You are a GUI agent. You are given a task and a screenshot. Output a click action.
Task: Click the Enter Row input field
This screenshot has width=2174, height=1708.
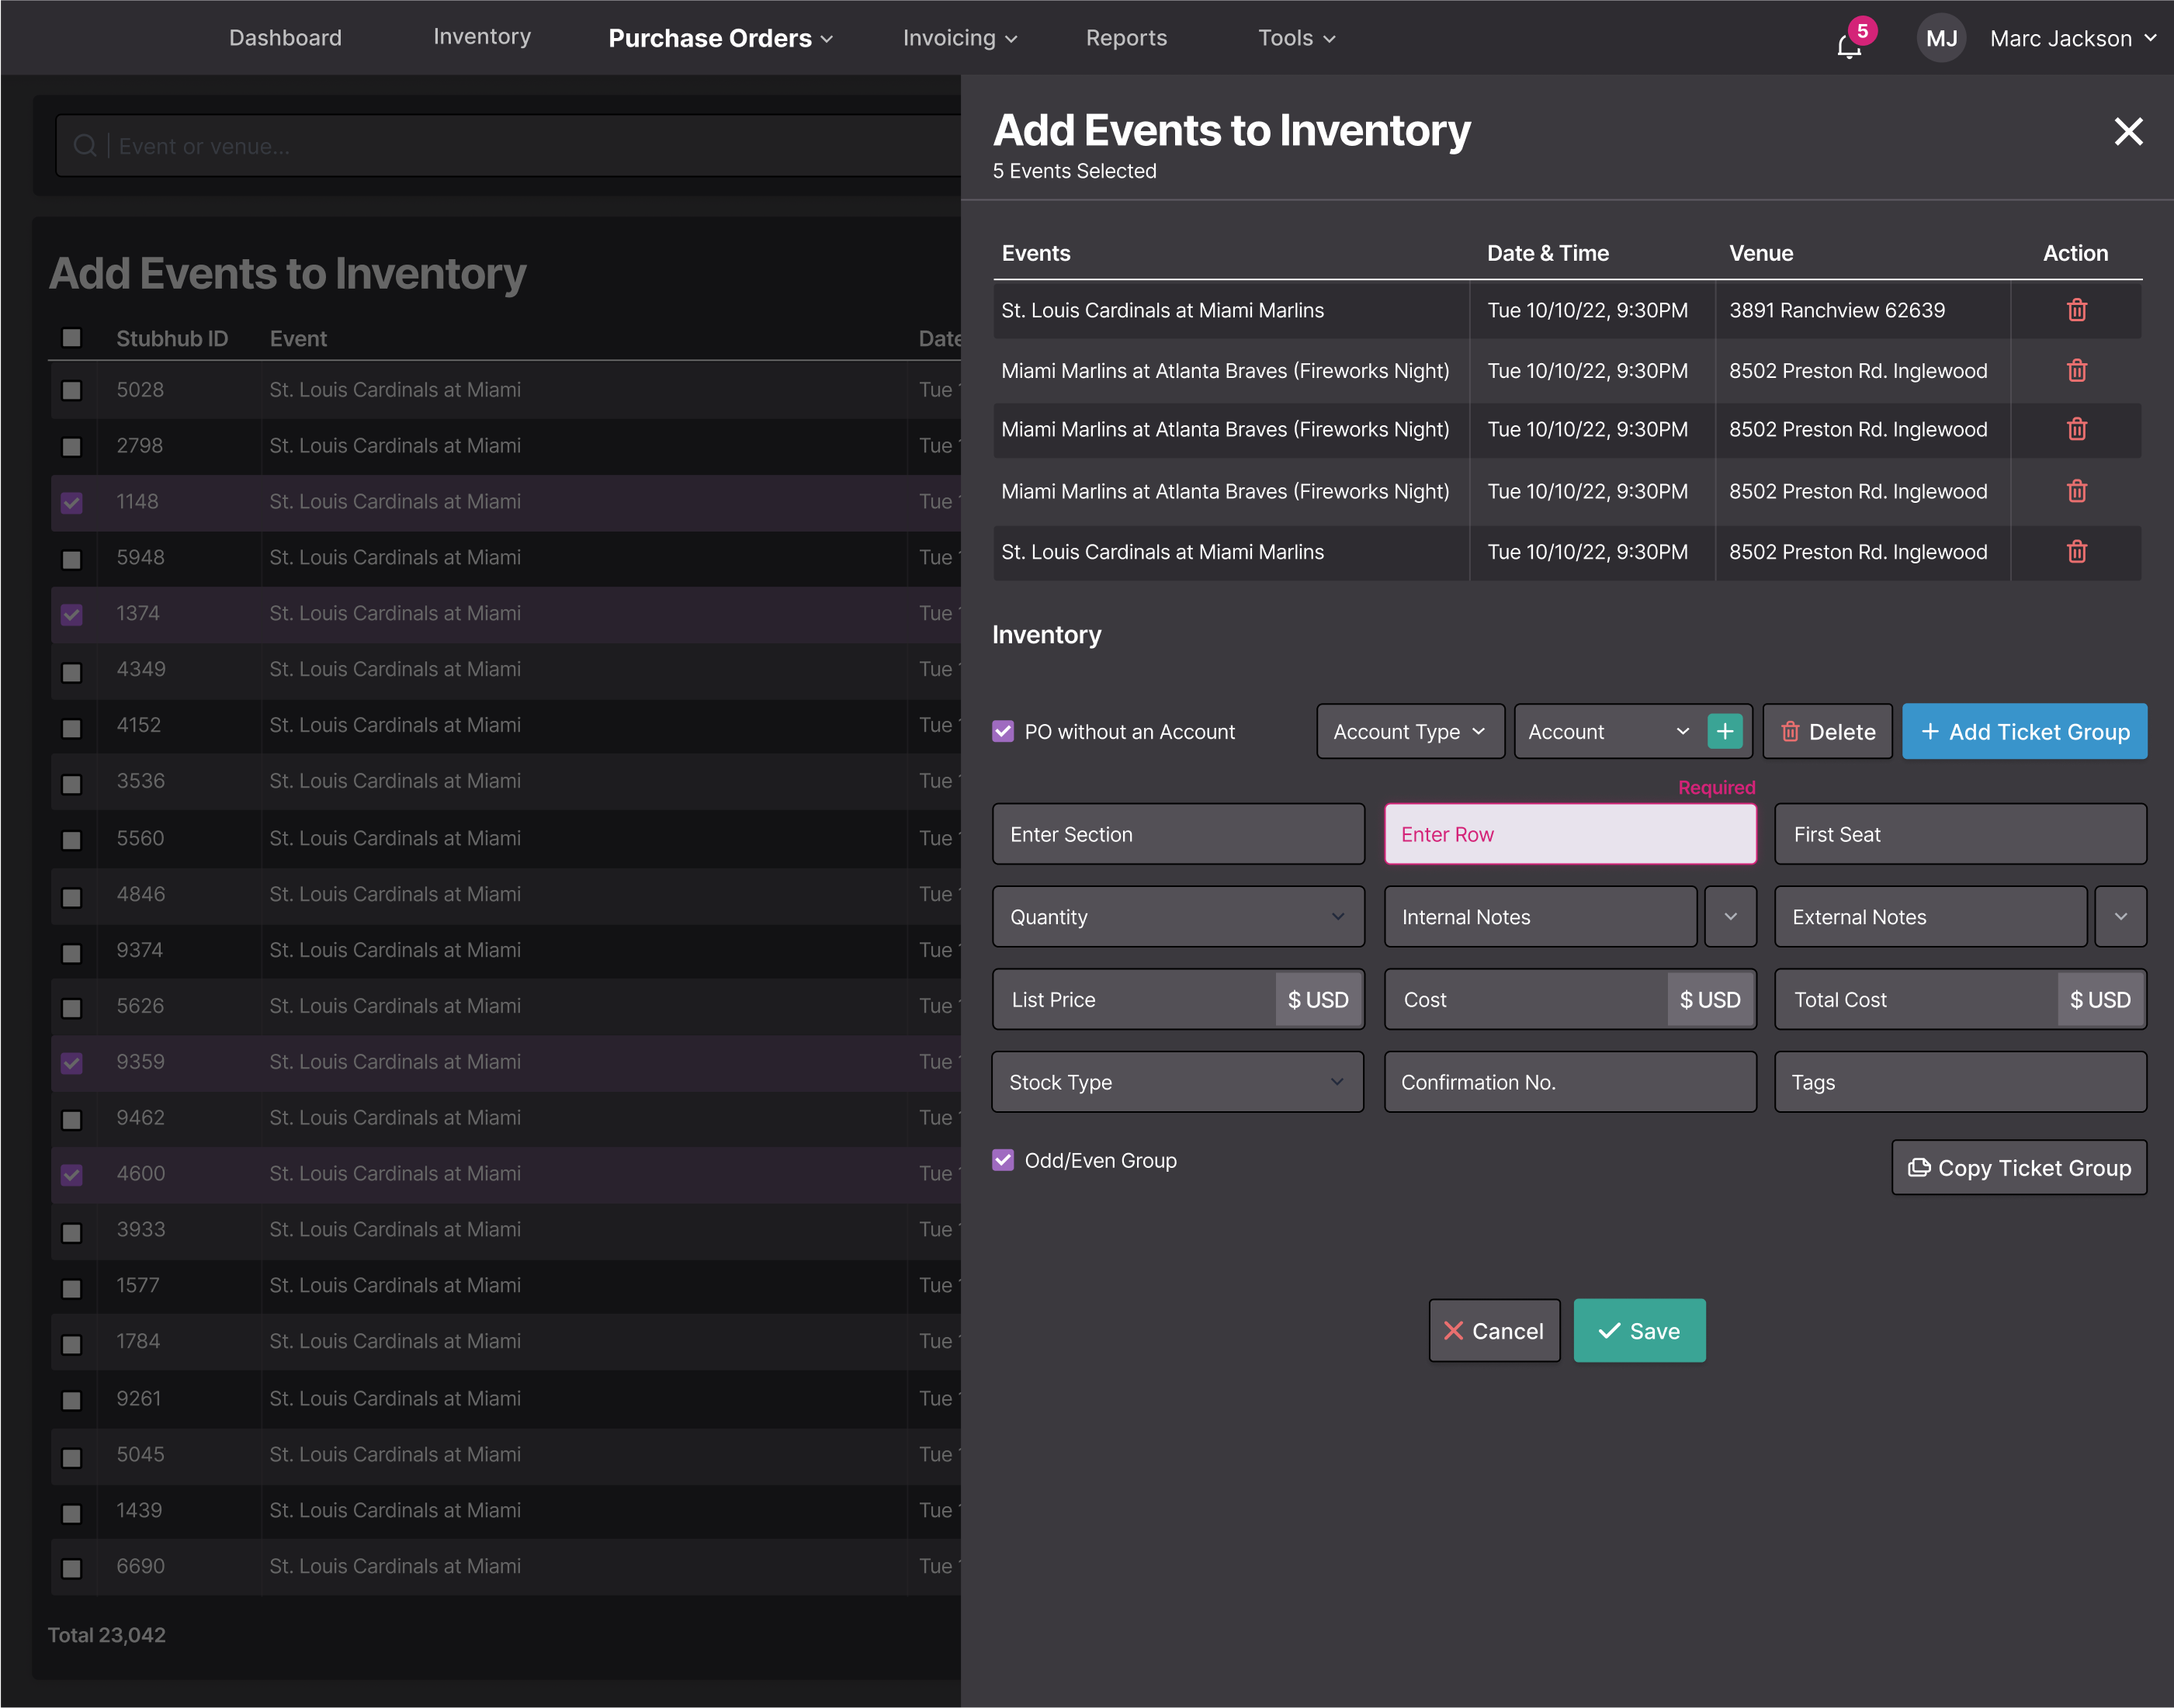click(x=1569, y=835)
